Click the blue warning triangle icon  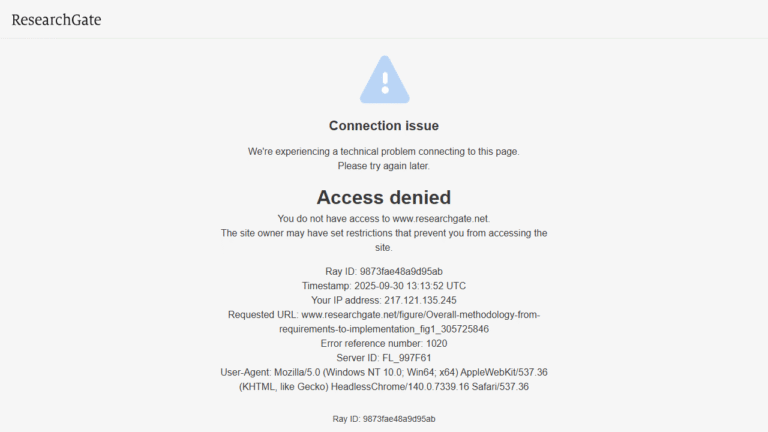point(384,79)
